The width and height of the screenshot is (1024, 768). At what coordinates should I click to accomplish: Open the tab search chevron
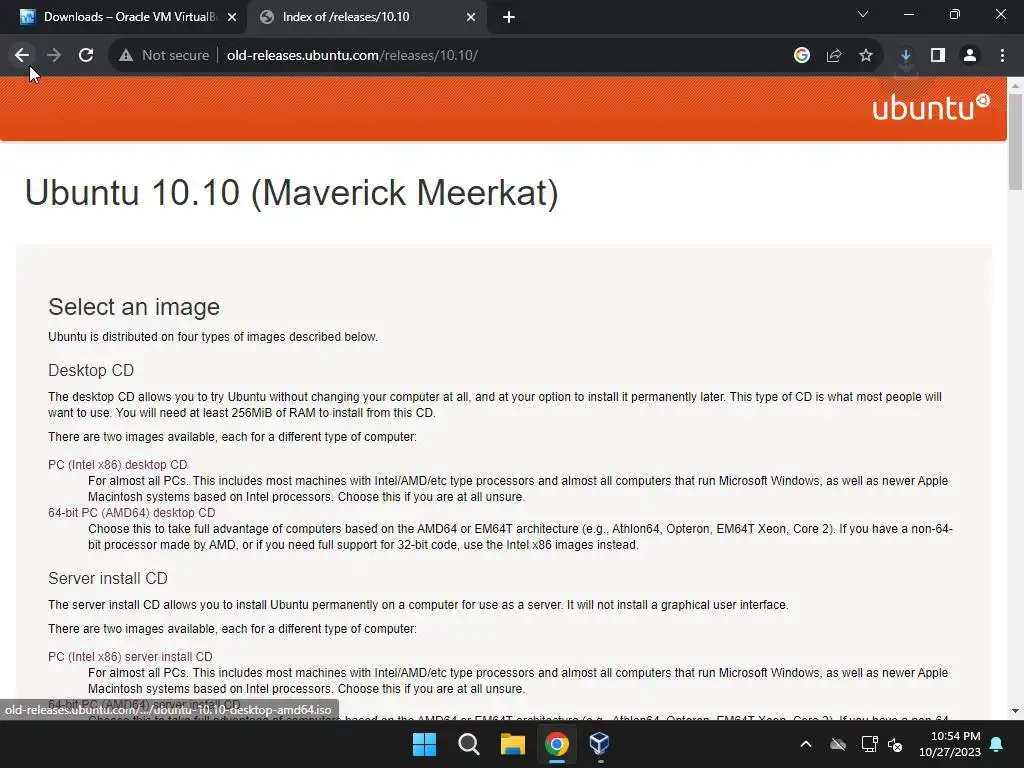pos(863,14)
